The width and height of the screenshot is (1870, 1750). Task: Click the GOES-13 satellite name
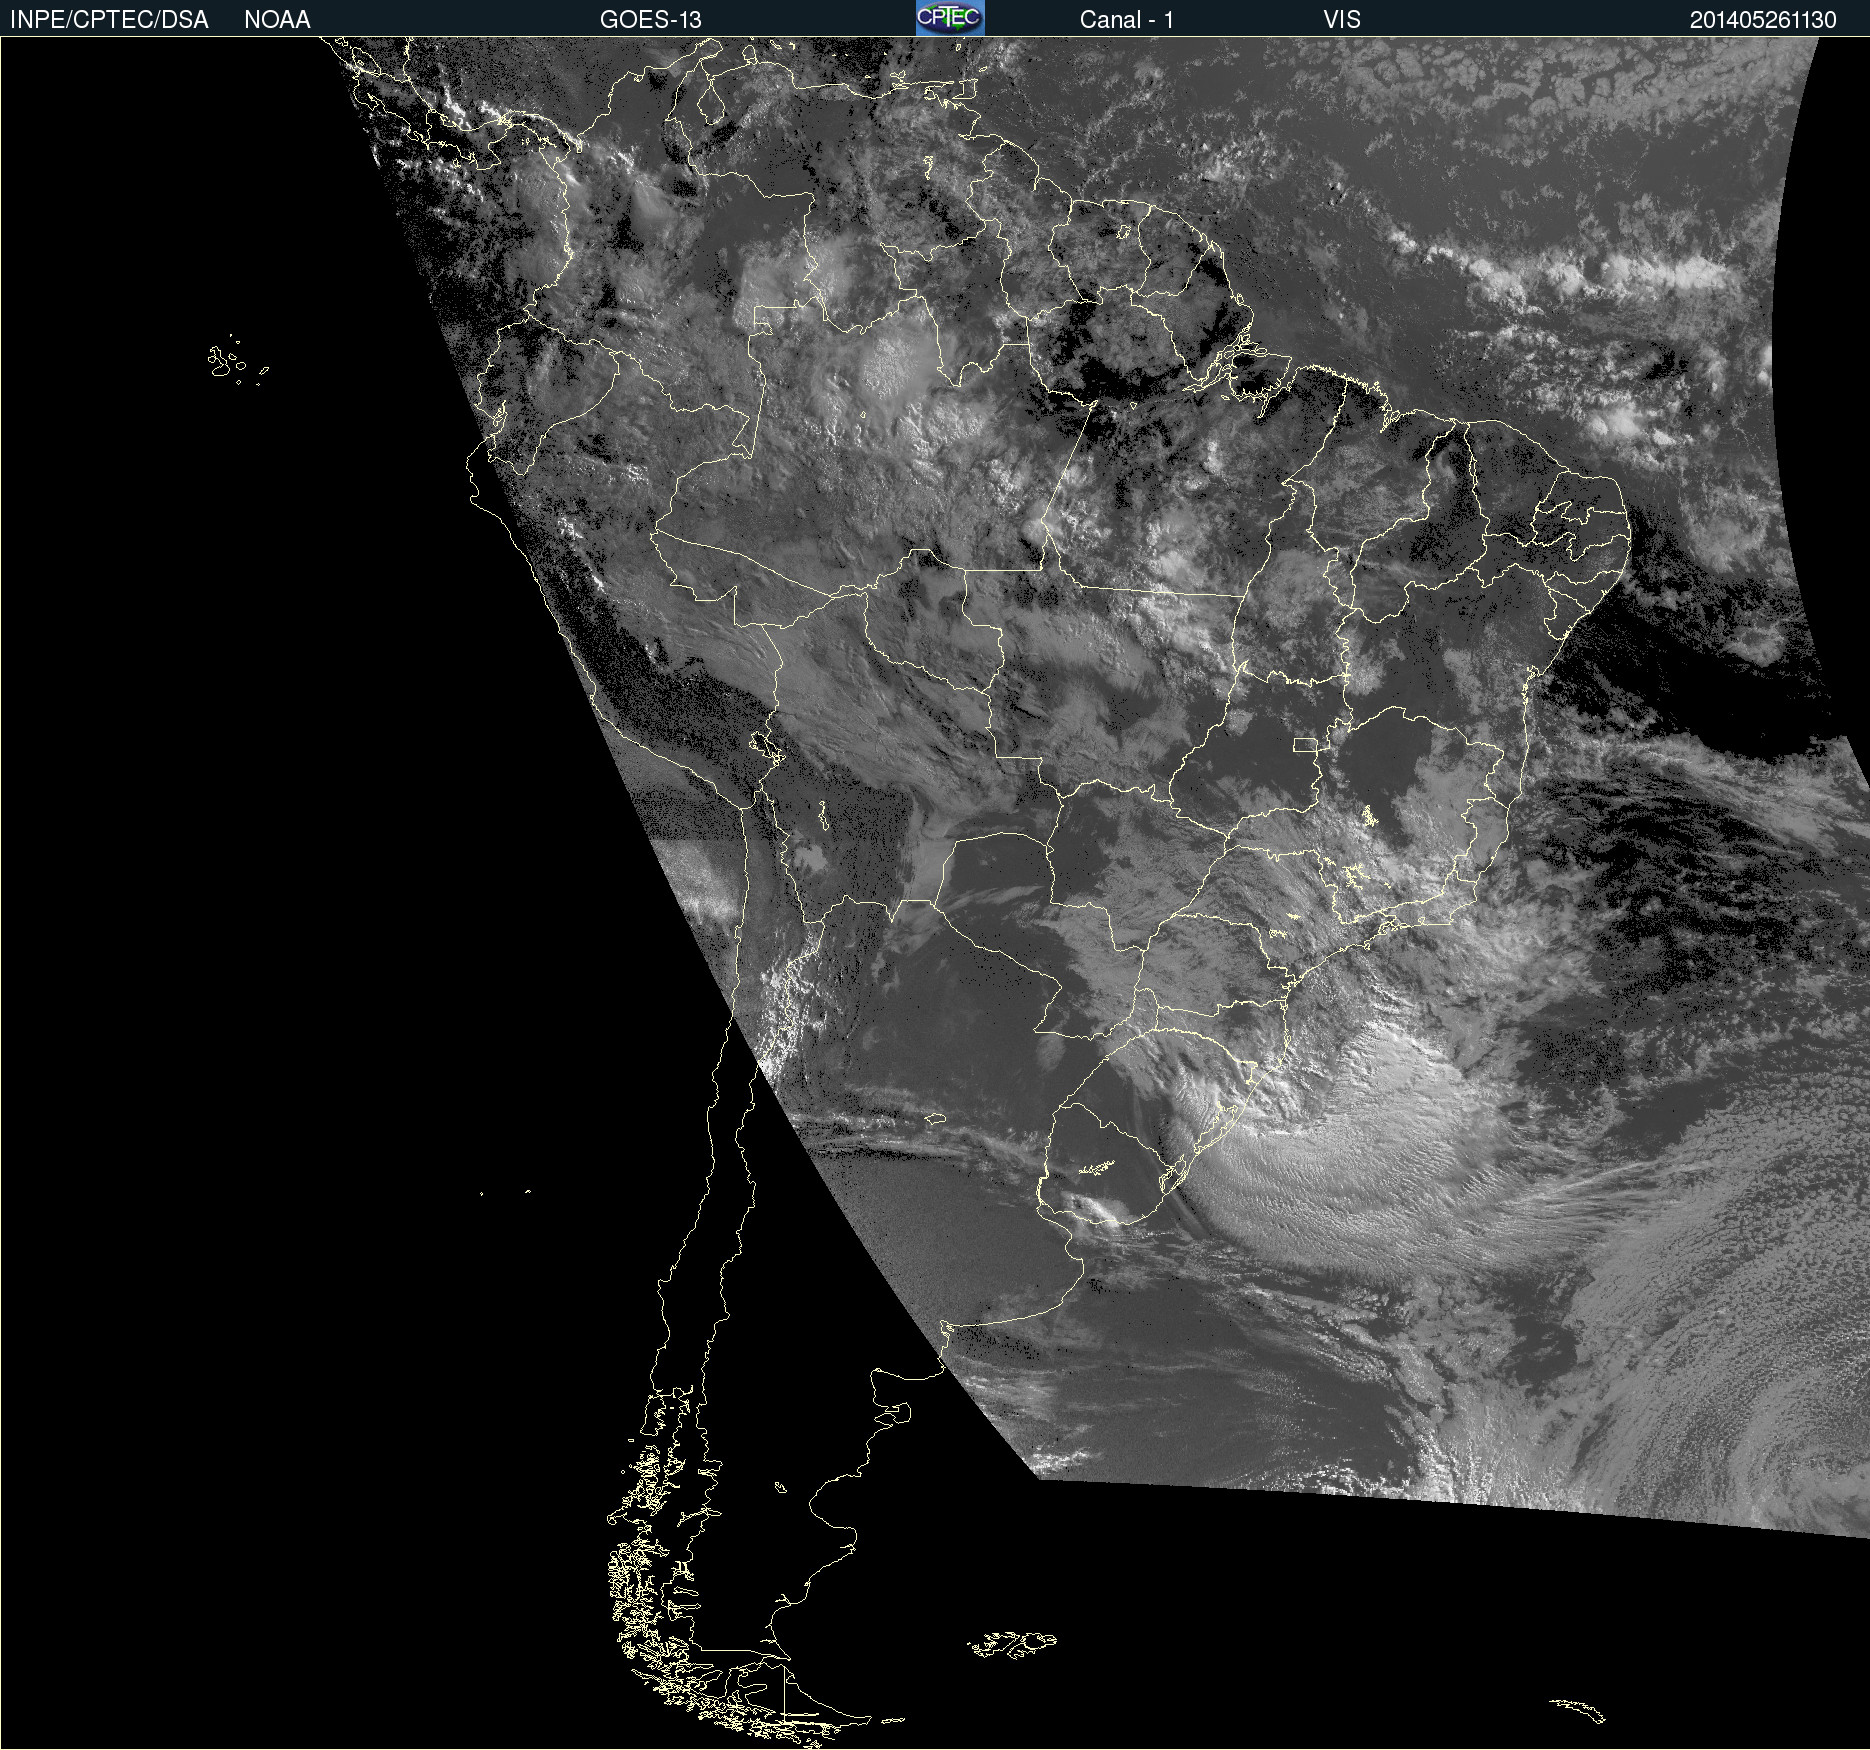[650, 20]
